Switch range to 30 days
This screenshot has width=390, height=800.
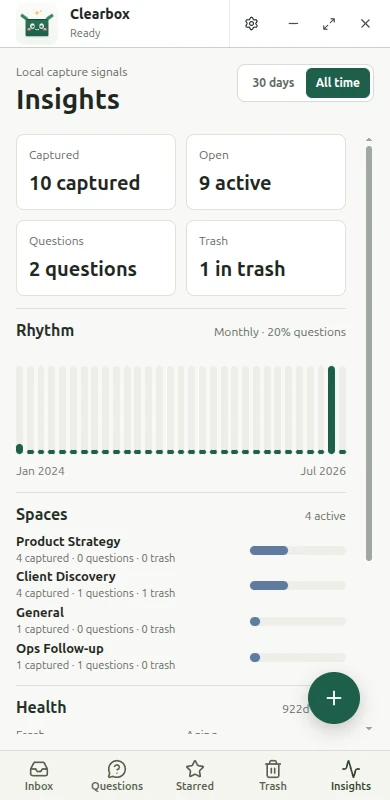tap(273, 83)
